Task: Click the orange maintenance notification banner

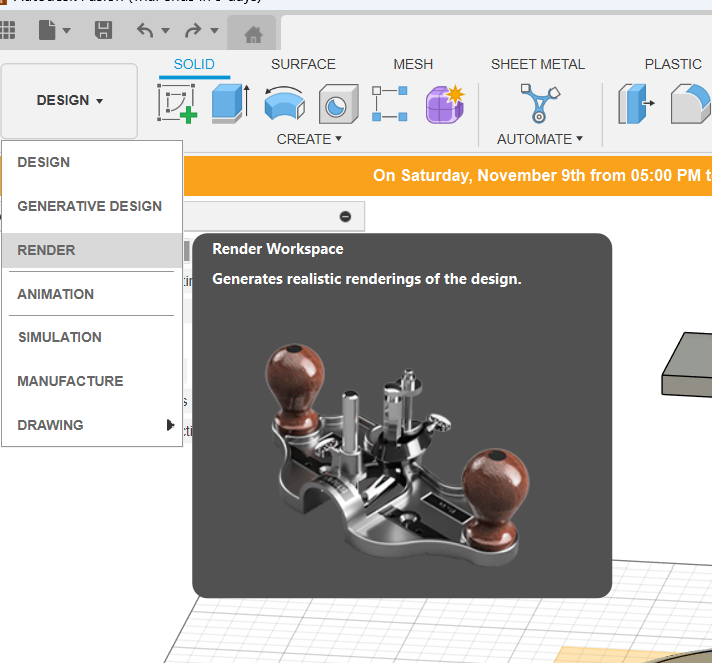Action: 448,176
